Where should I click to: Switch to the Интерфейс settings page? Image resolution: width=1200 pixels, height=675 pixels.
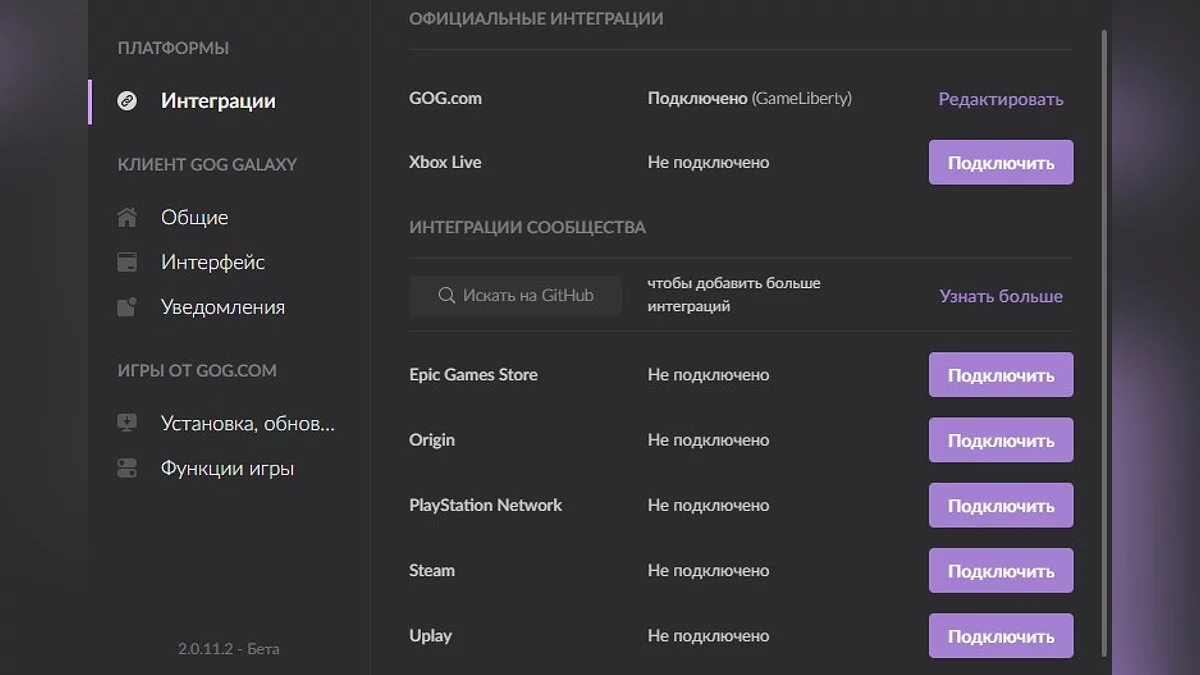point(212,262)
